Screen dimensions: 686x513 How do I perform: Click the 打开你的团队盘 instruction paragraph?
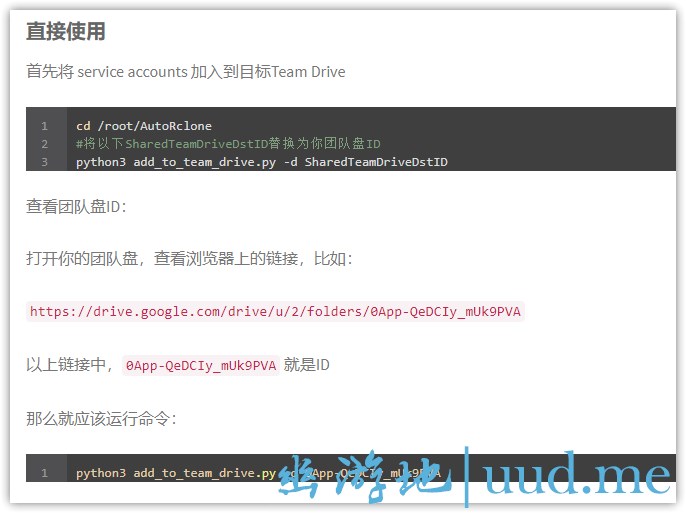coord(189,259)
